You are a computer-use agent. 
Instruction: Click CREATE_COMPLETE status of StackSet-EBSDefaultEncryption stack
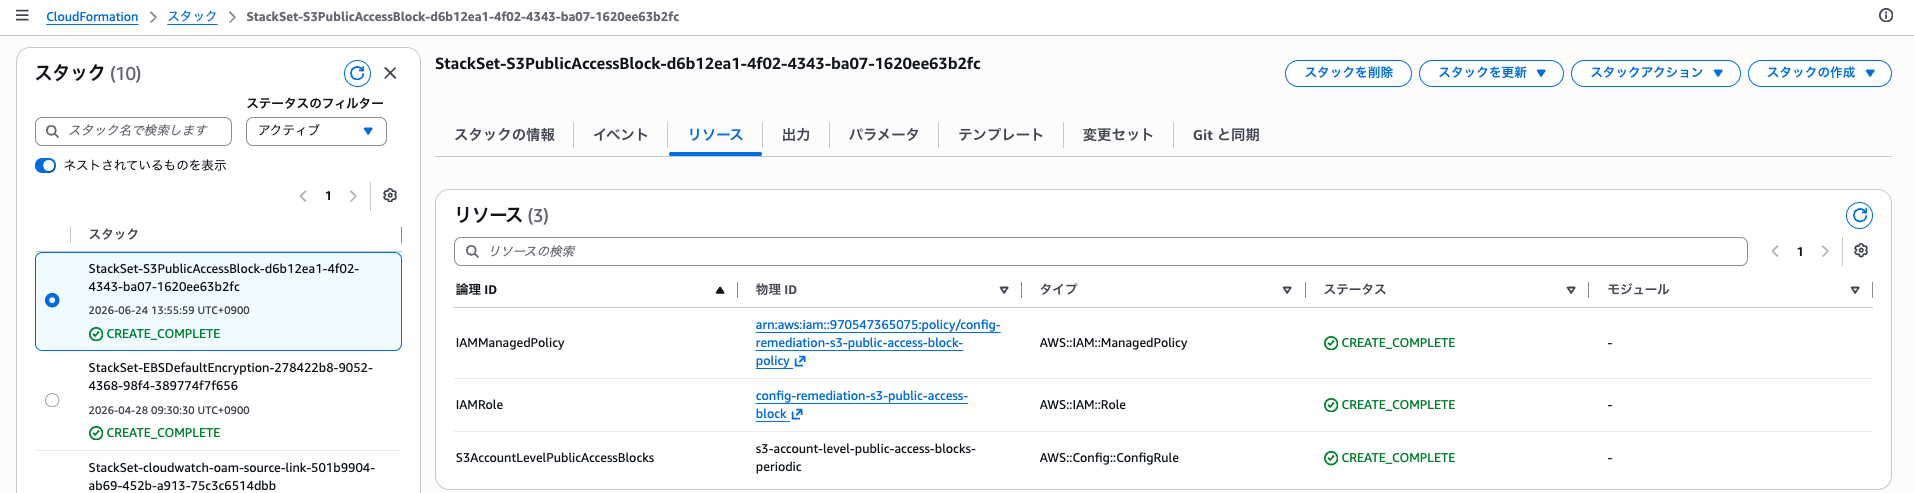click(x=154, y=433)
